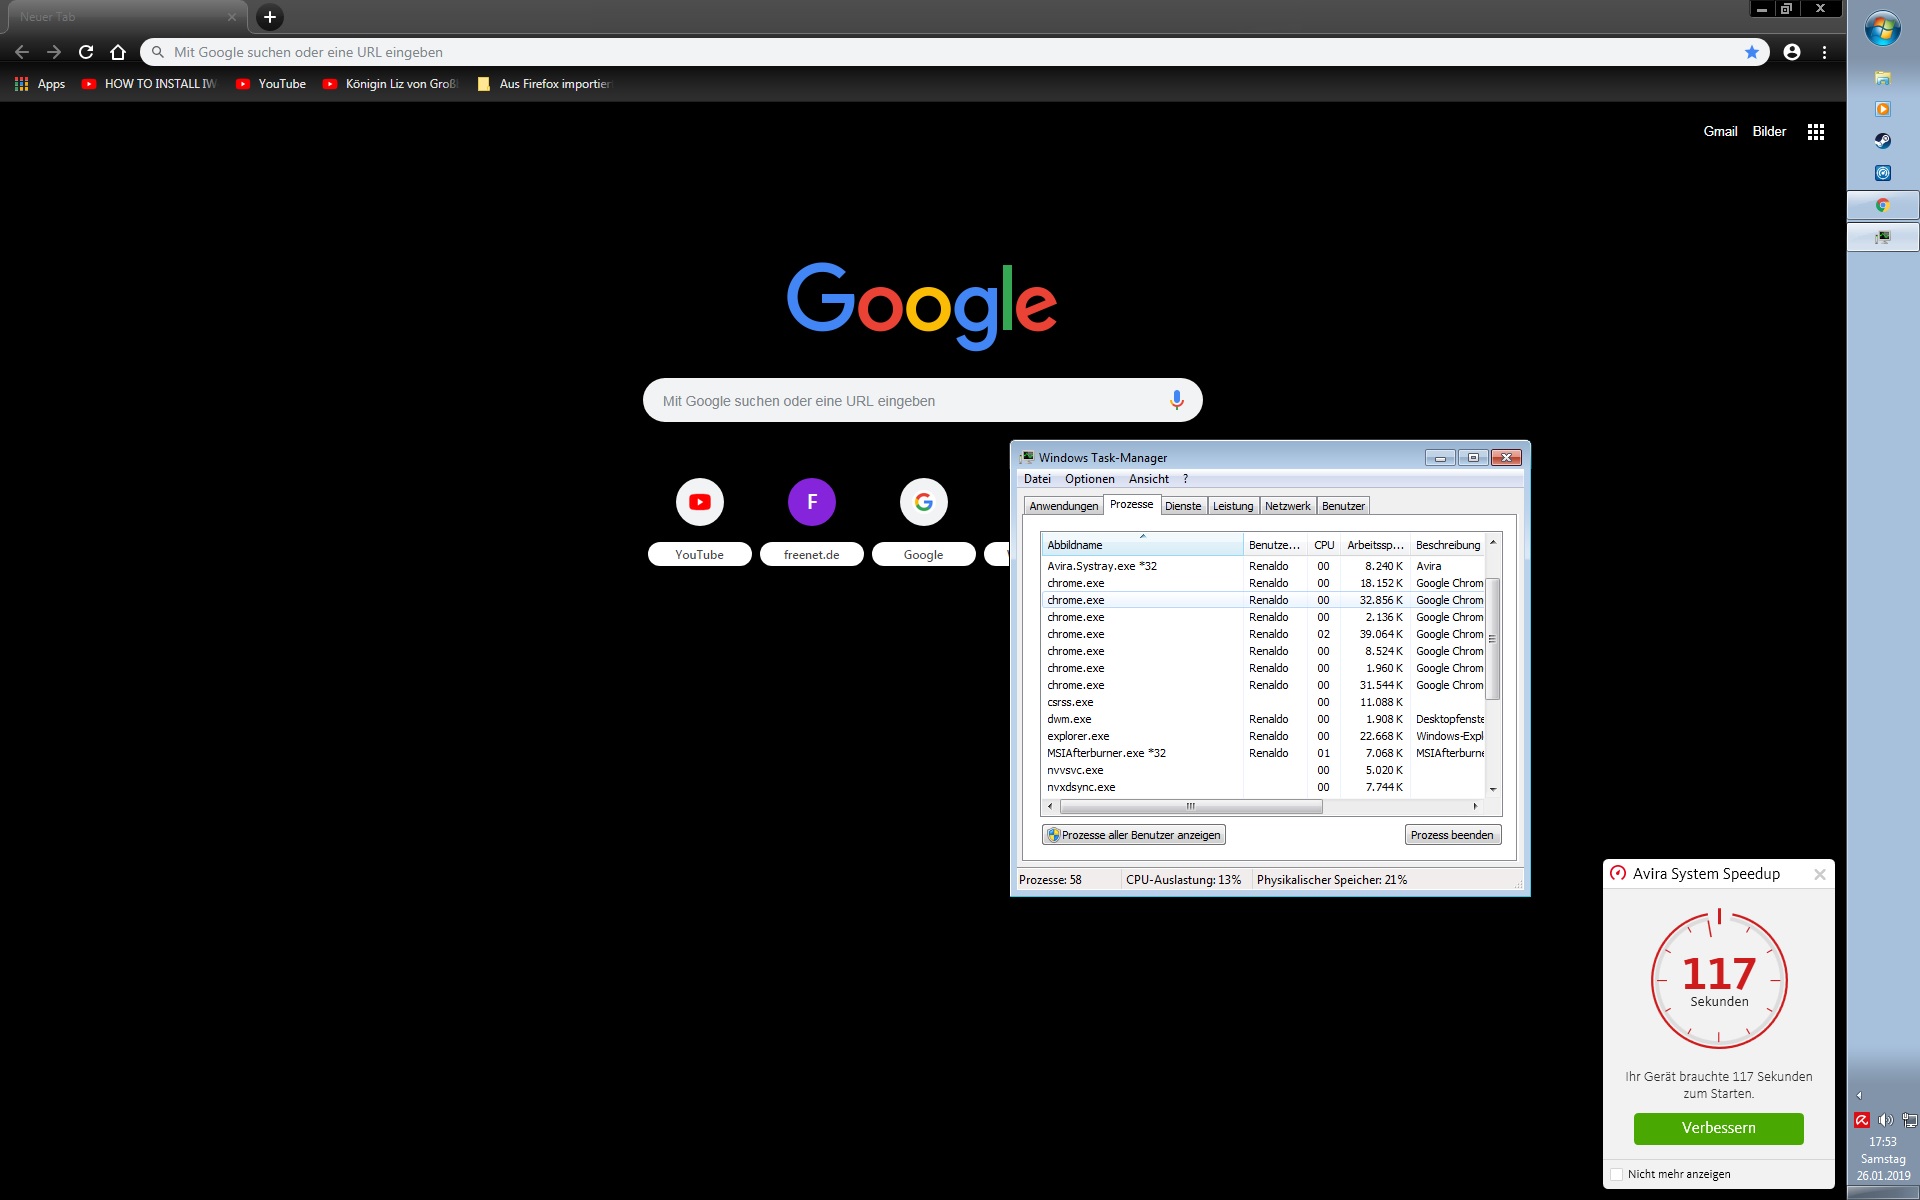Open Windows Explorer from the taskbar
The height and width of the screenshot is (1200, 1920).
[1883, 77]
